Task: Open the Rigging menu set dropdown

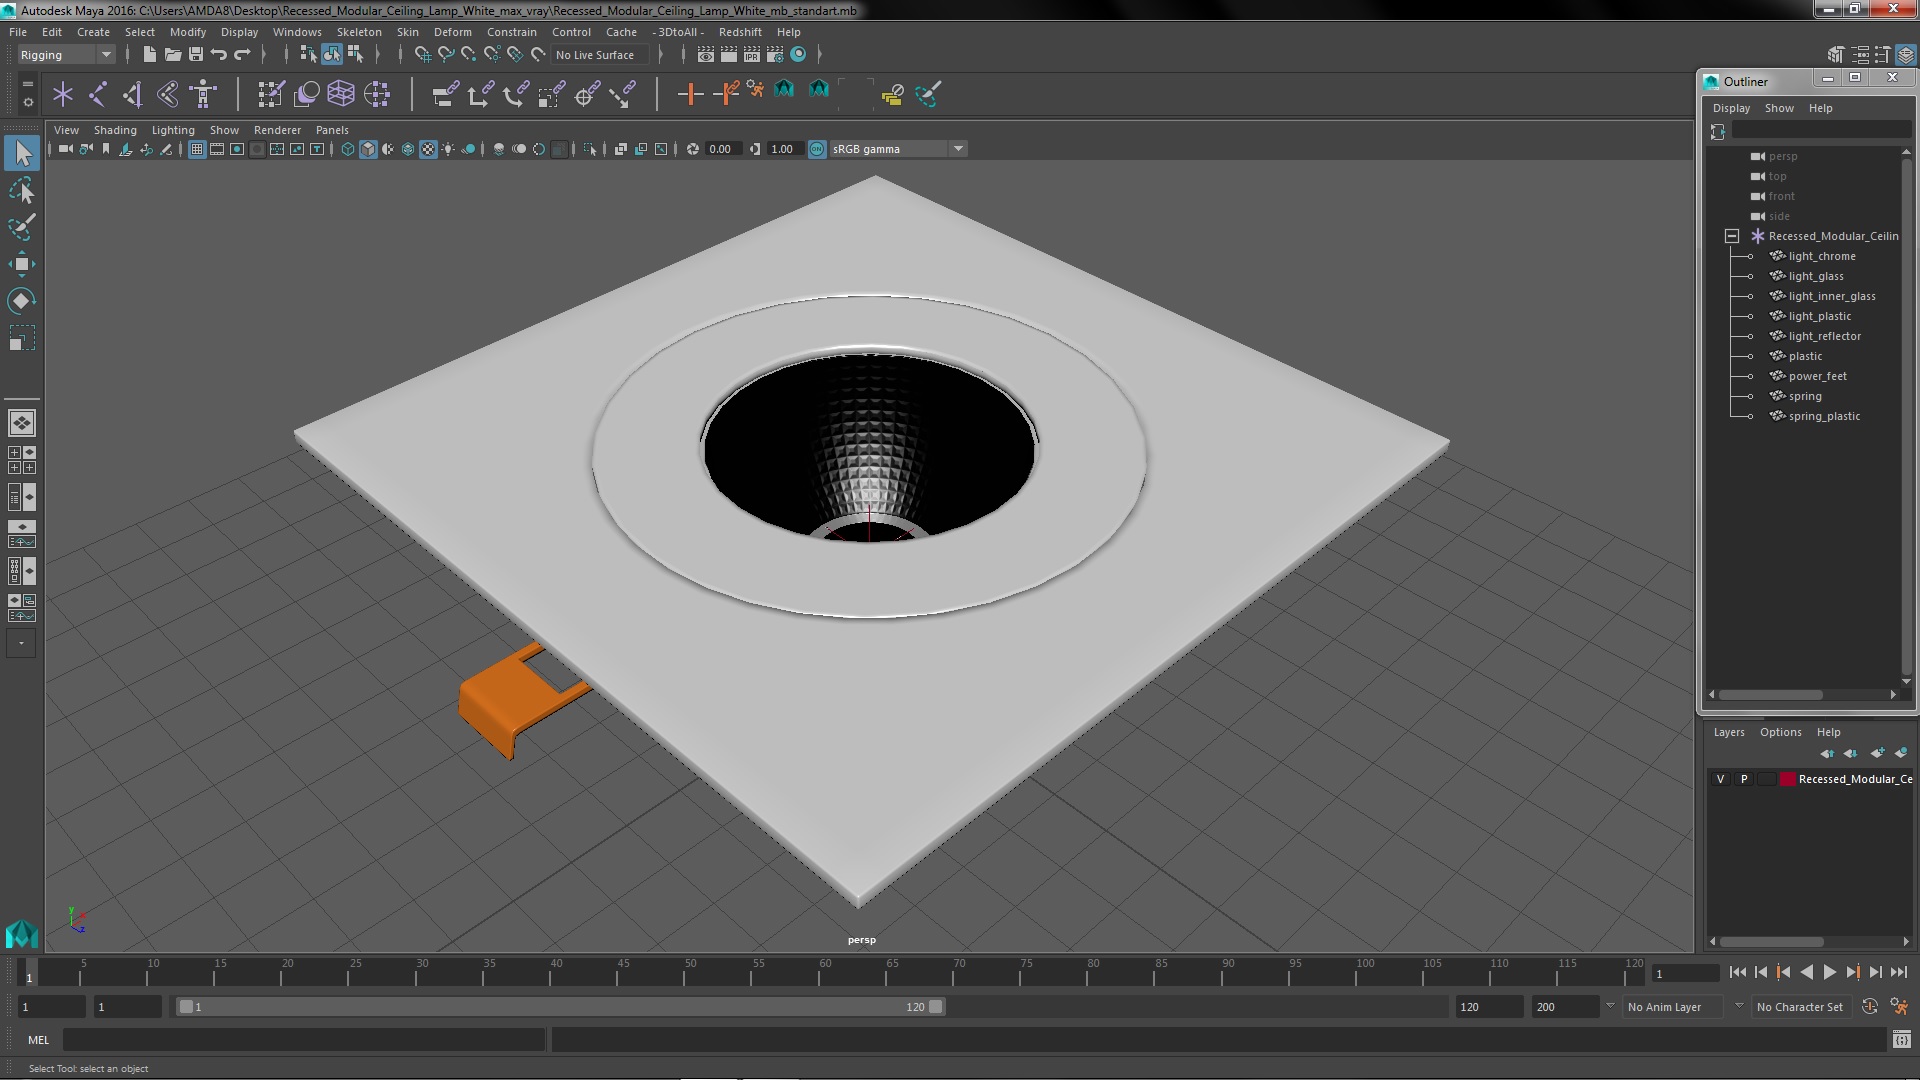Action: point(66,55)
